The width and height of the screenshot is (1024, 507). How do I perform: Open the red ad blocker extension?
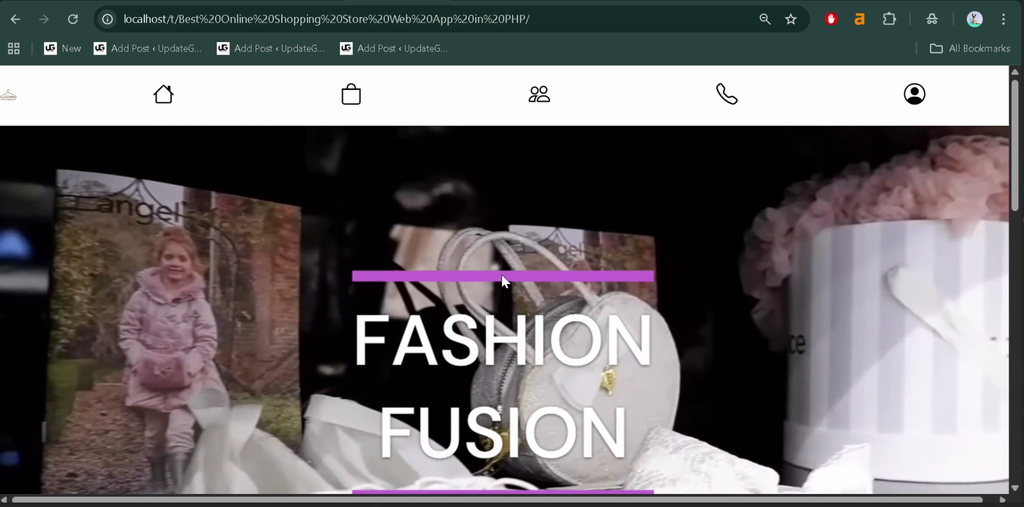(x=831, y=19)
